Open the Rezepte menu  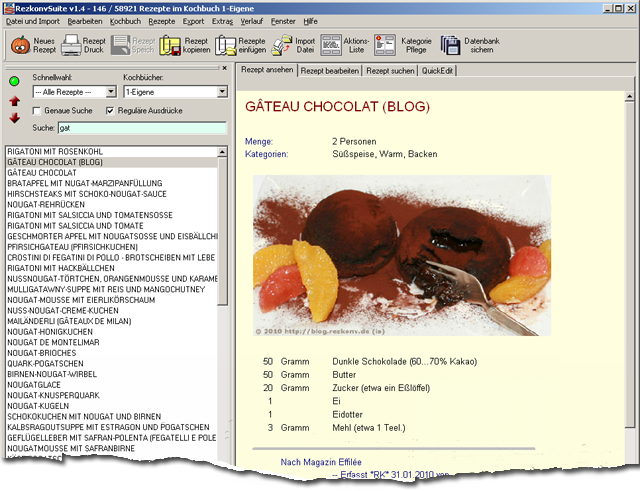coord(162,21)
